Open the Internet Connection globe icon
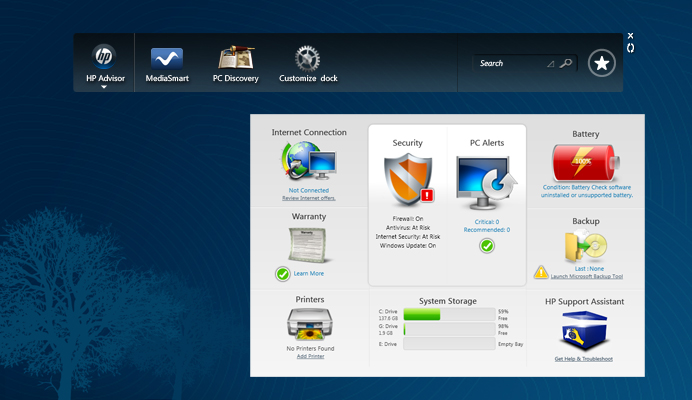 tap(308, 161)
